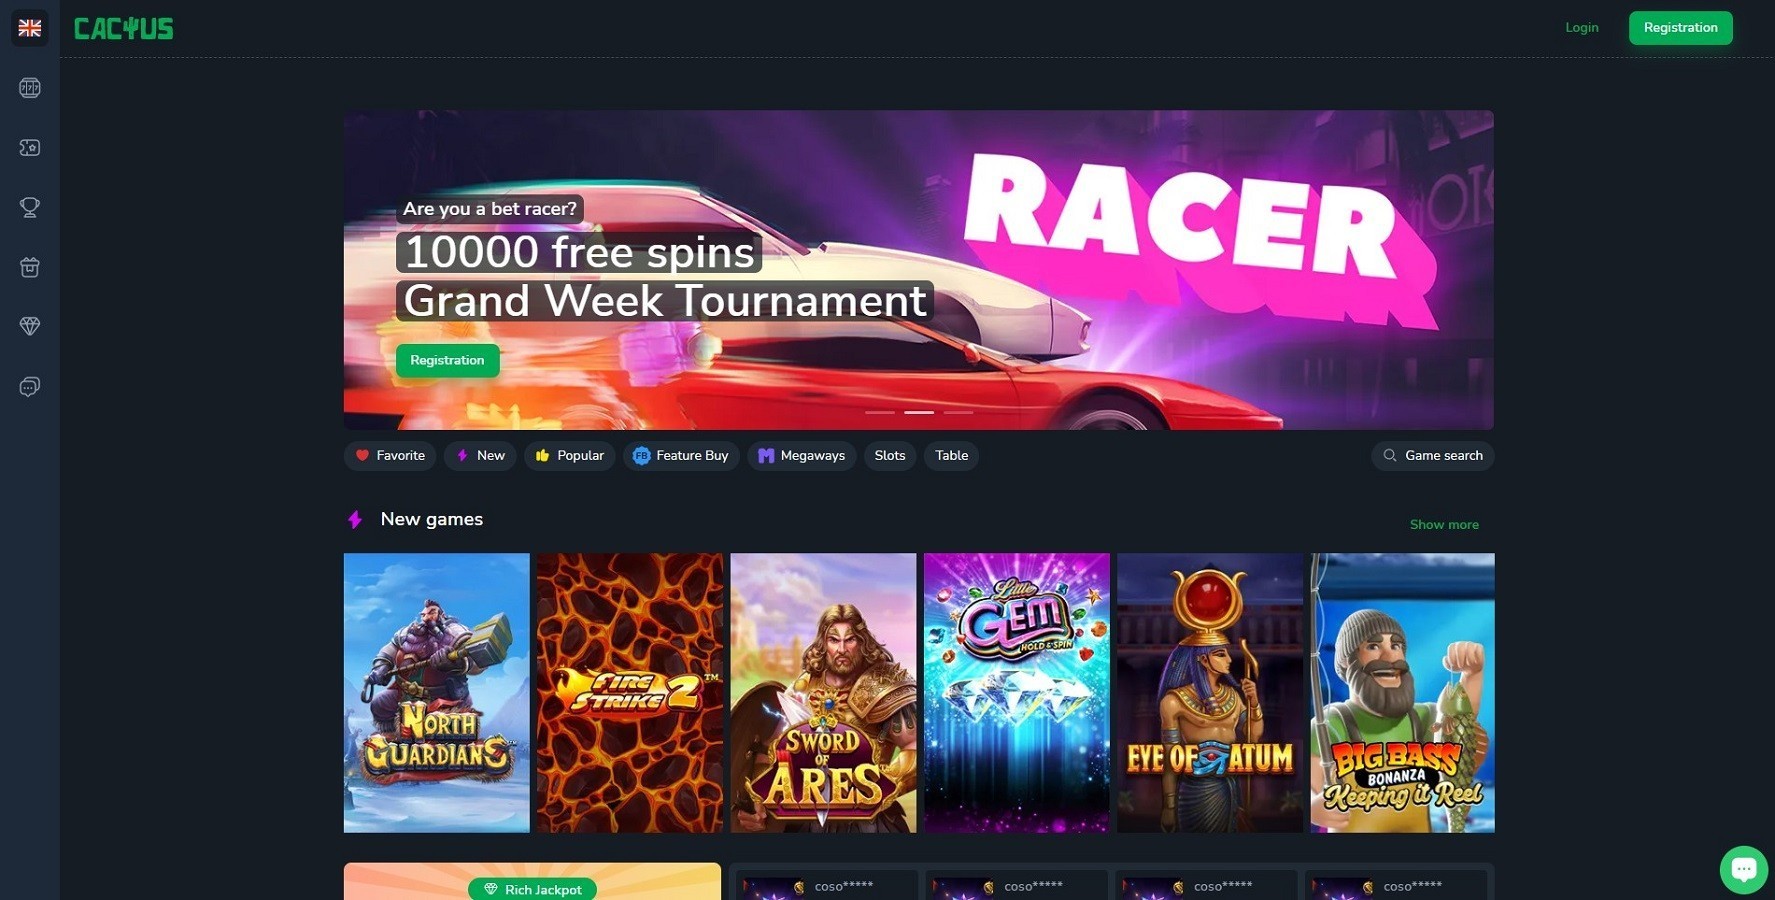Viewport: 1775px width, 900px height.
Task: Click the gift box sidebar icon
Action: 30,267
